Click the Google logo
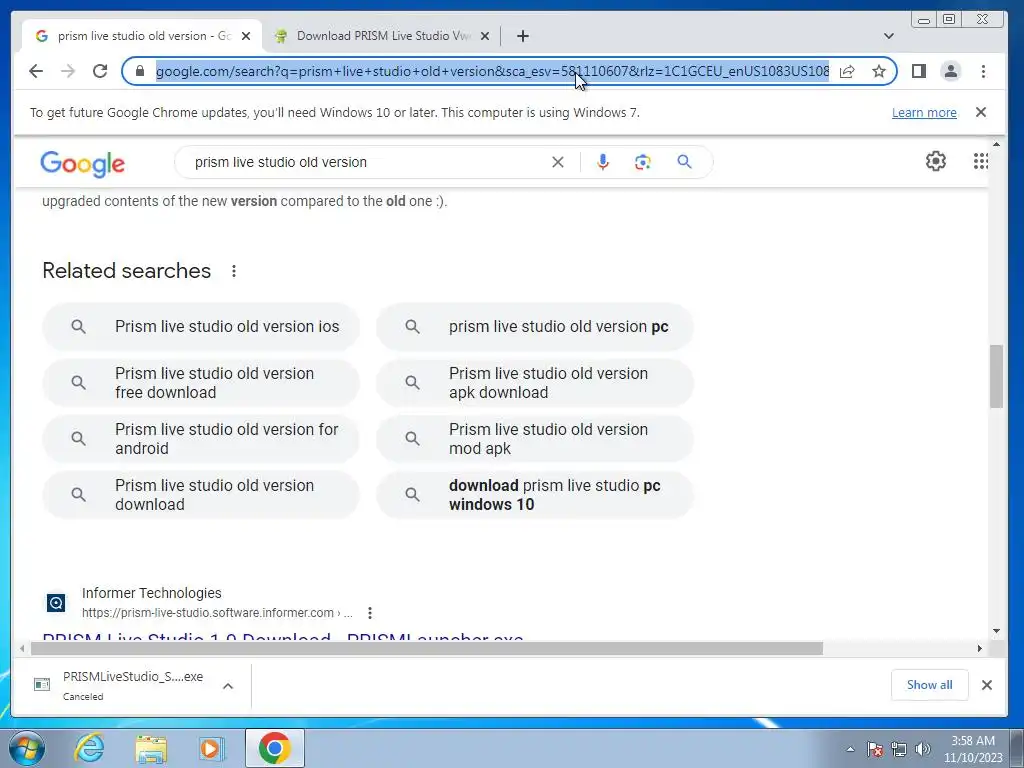Image resolution: width=1024 pixels, height=768 pixels. click(x=82, y=164)
